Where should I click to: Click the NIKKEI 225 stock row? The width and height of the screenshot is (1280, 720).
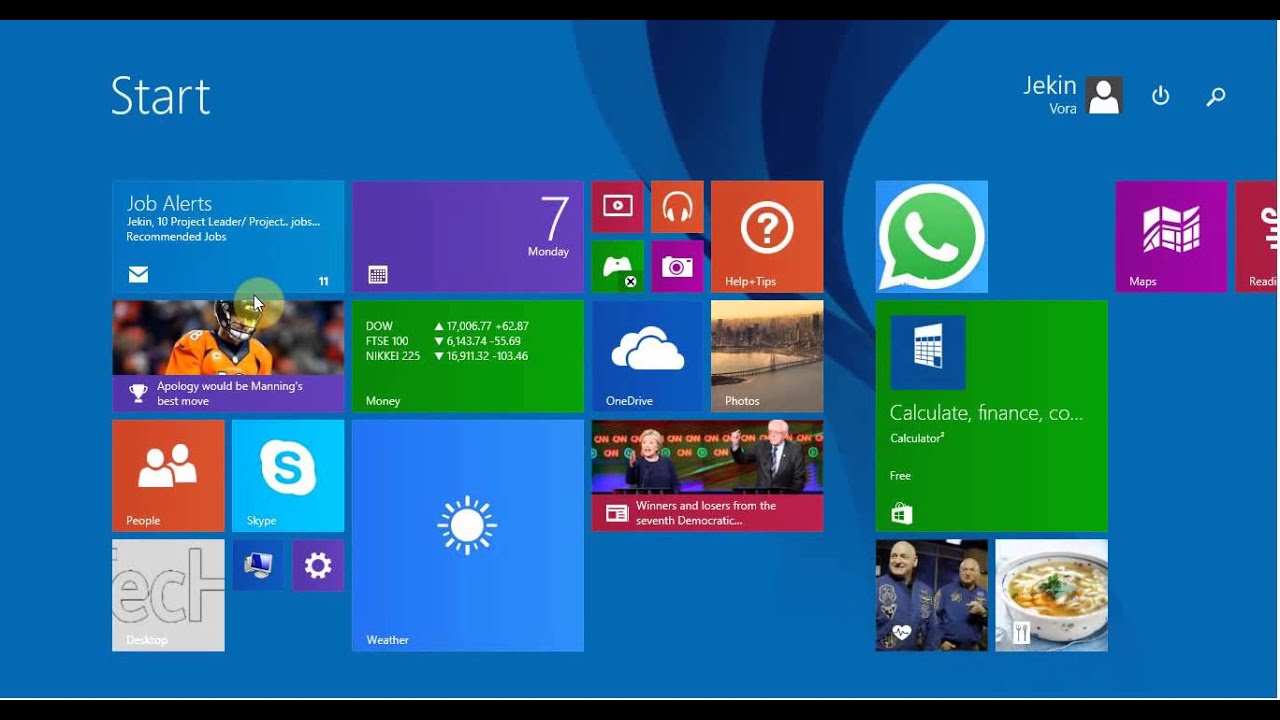click(x=446, y=356)
